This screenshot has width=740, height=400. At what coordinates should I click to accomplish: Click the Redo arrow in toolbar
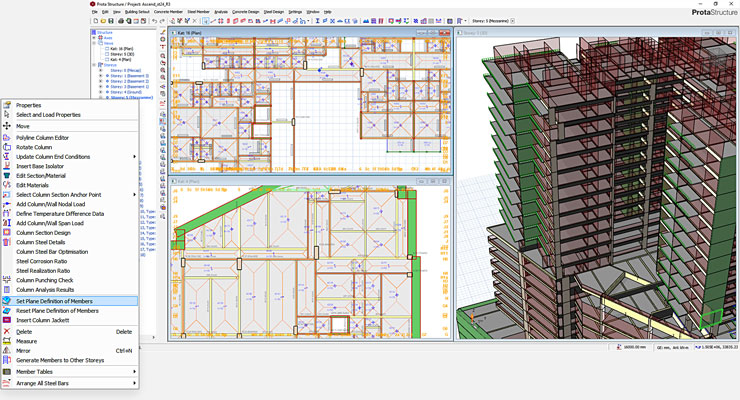click(162, 21)
